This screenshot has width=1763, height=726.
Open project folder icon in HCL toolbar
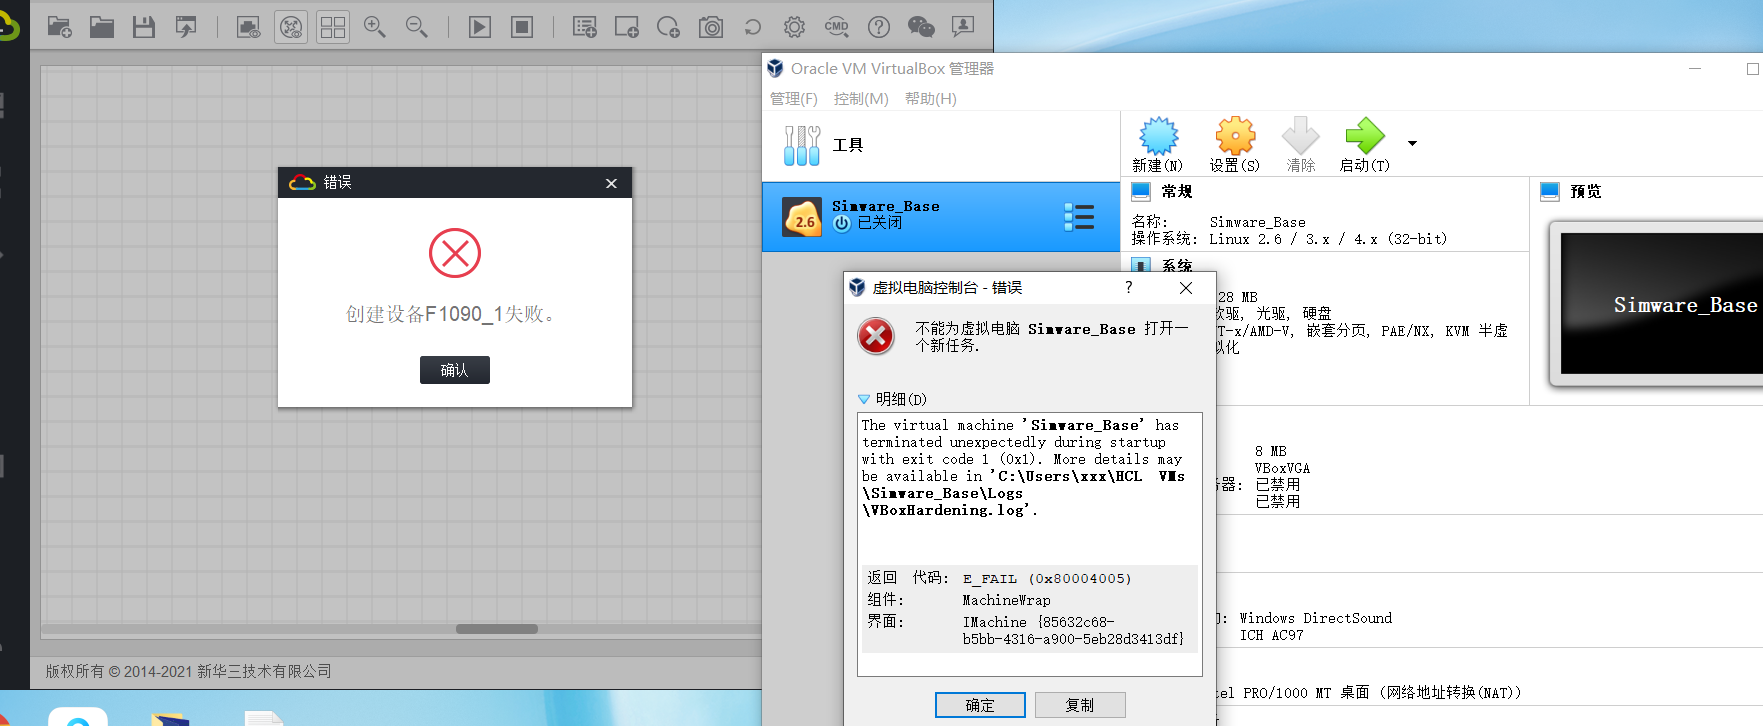point(102,27)
